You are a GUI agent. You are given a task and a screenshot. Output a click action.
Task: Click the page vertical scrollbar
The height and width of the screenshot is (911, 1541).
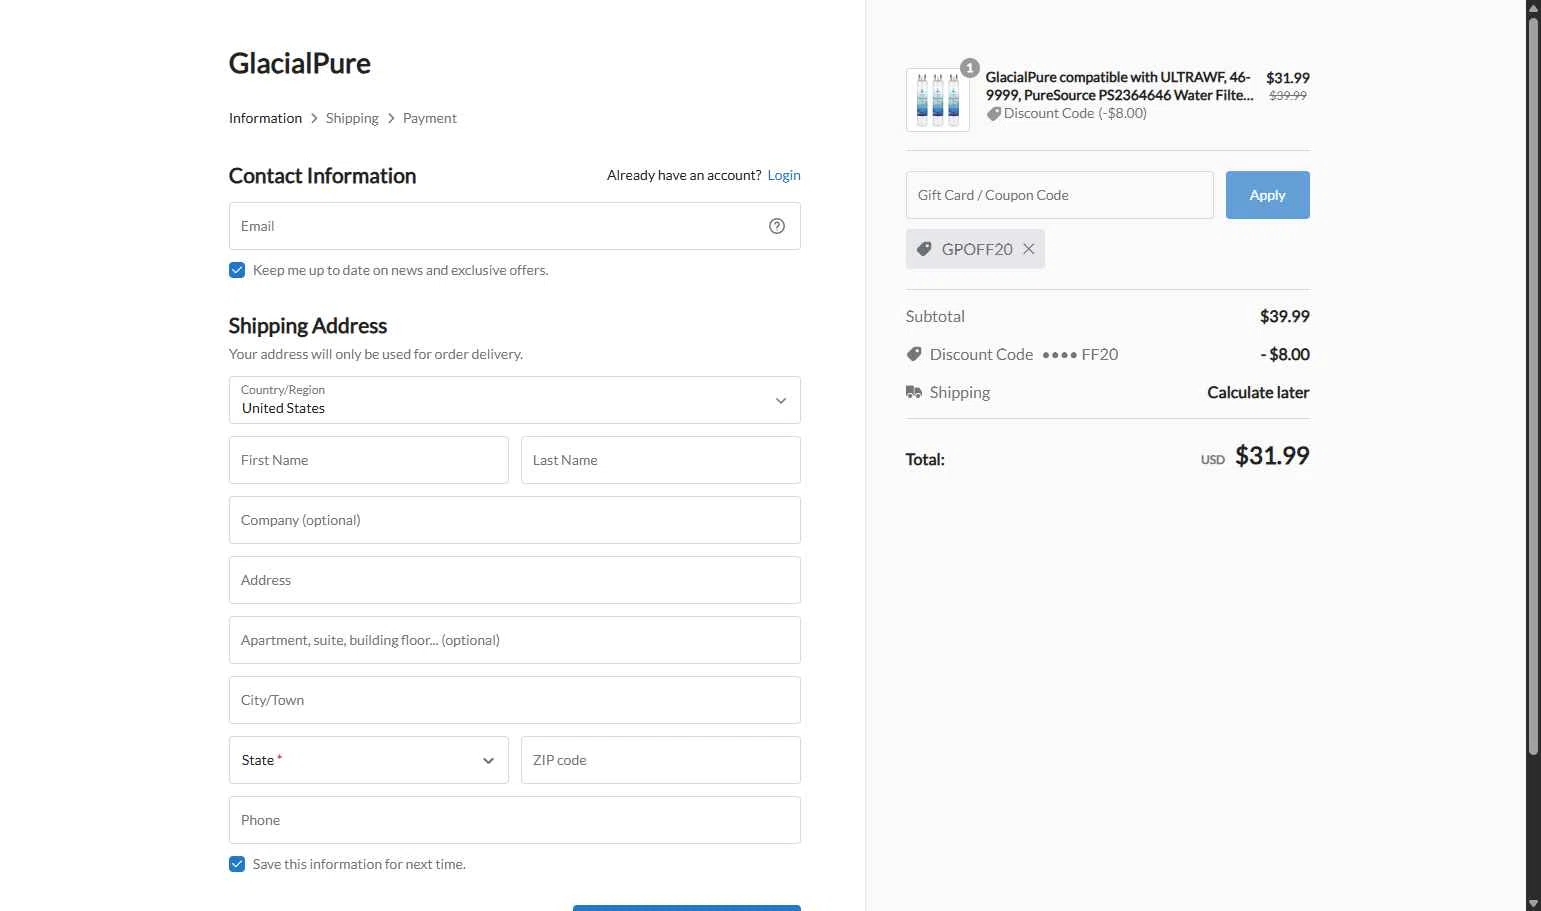pos(1534,385)
